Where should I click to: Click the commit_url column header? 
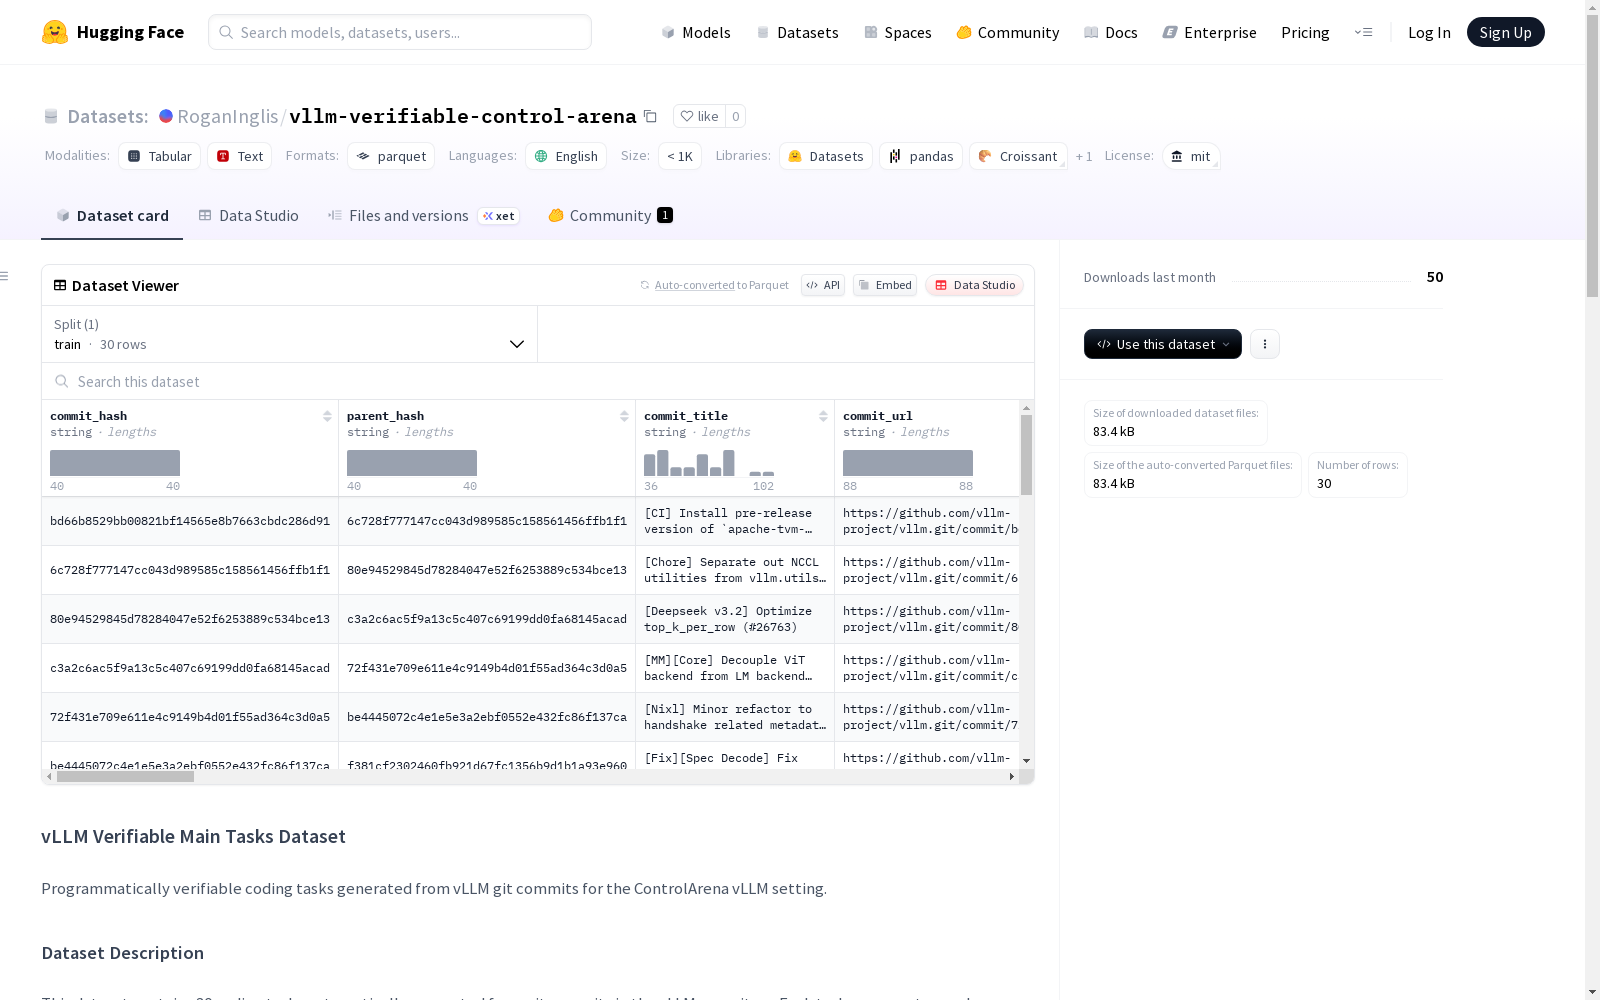pos(878,416)
